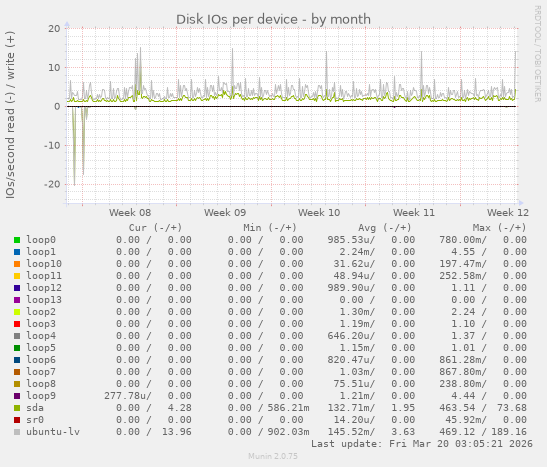Click the sda olive color swatch

(x=17, y=408)
